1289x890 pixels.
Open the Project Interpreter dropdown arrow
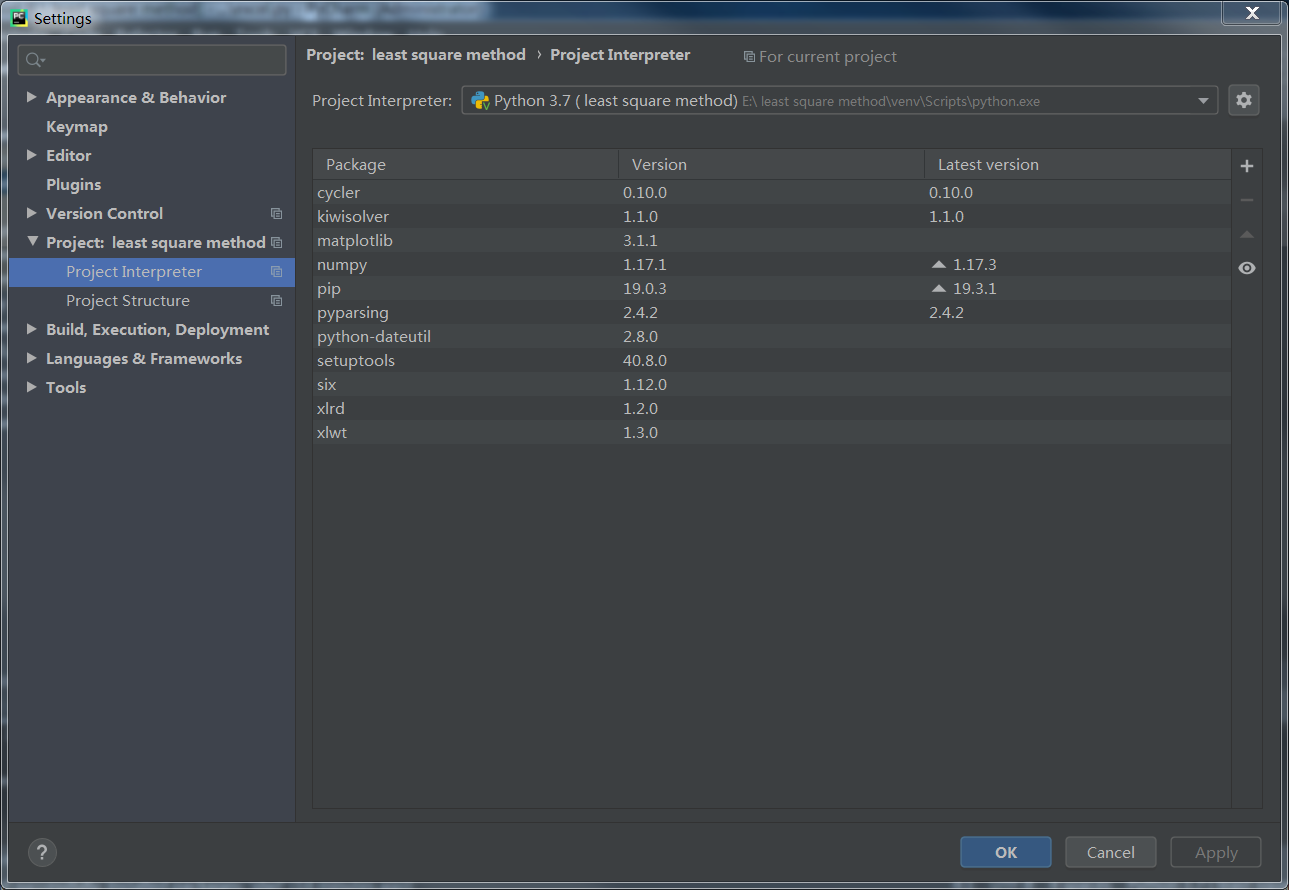(1203, 101)
